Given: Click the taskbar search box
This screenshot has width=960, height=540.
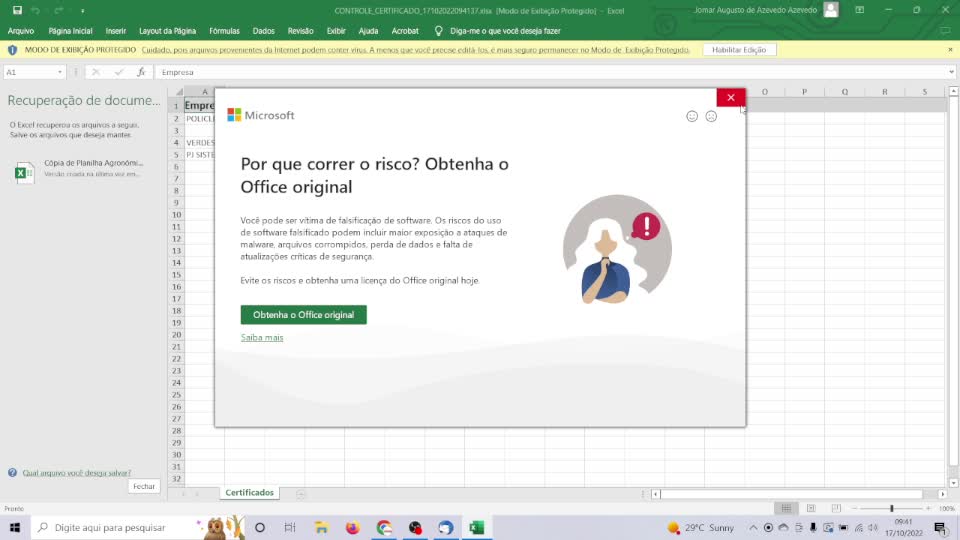Looking at the screenshot, I should click(x=138, y=527).
